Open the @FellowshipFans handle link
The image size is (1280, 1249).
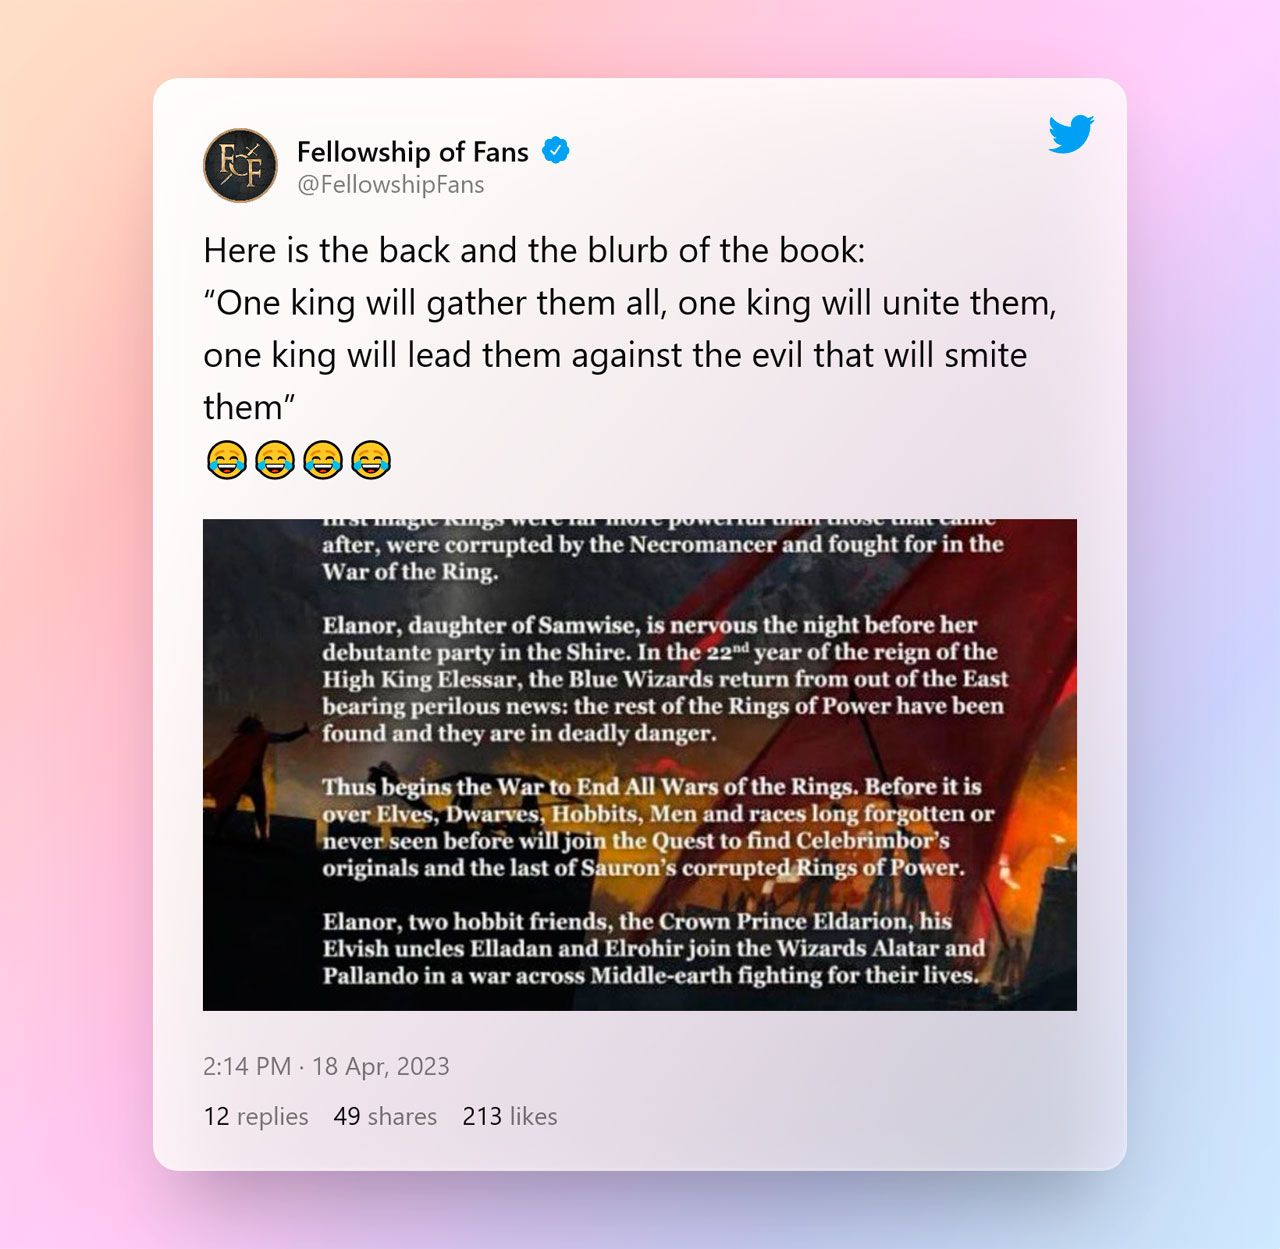tap(391, 185)
